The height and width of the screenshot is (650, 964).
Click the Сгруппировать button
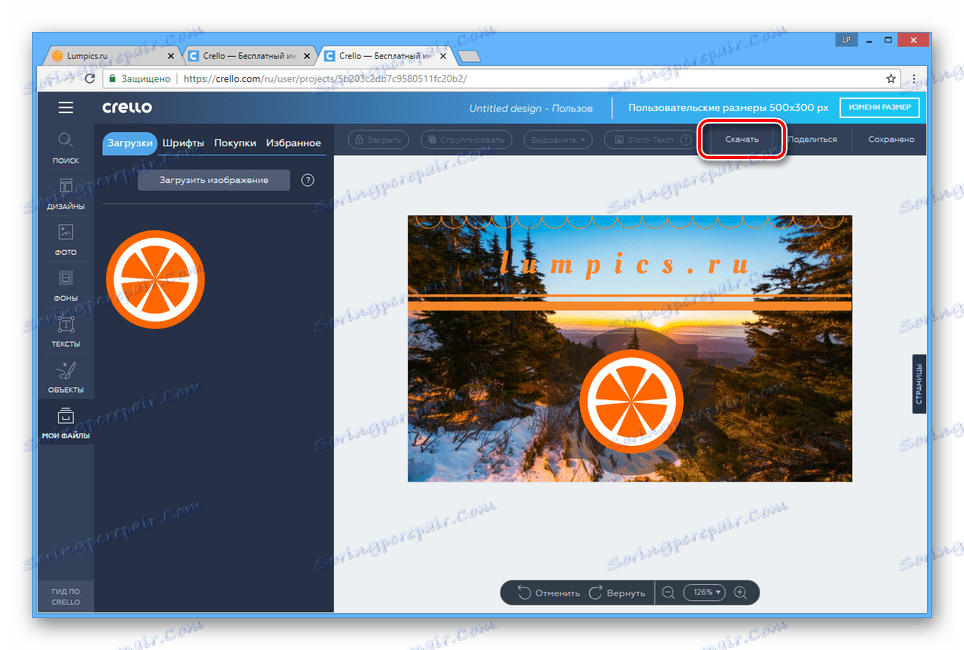coord(467,140)
